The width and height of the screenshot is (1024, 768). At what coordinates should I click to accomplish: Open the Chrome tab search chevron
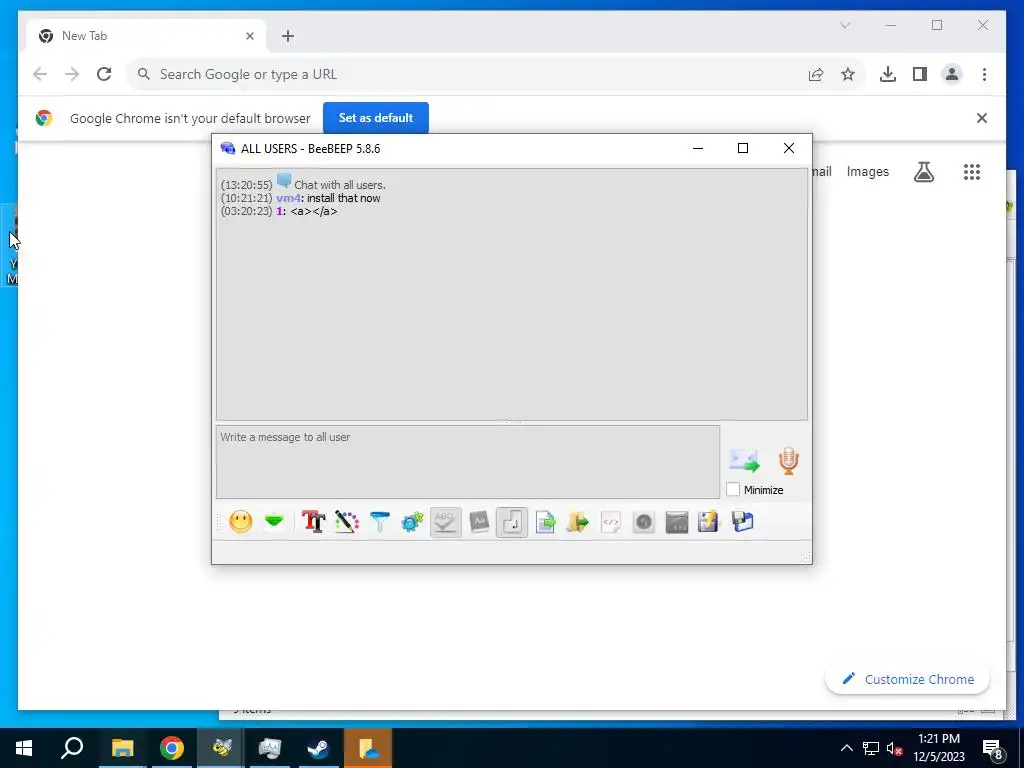click(x=845, y=25)
